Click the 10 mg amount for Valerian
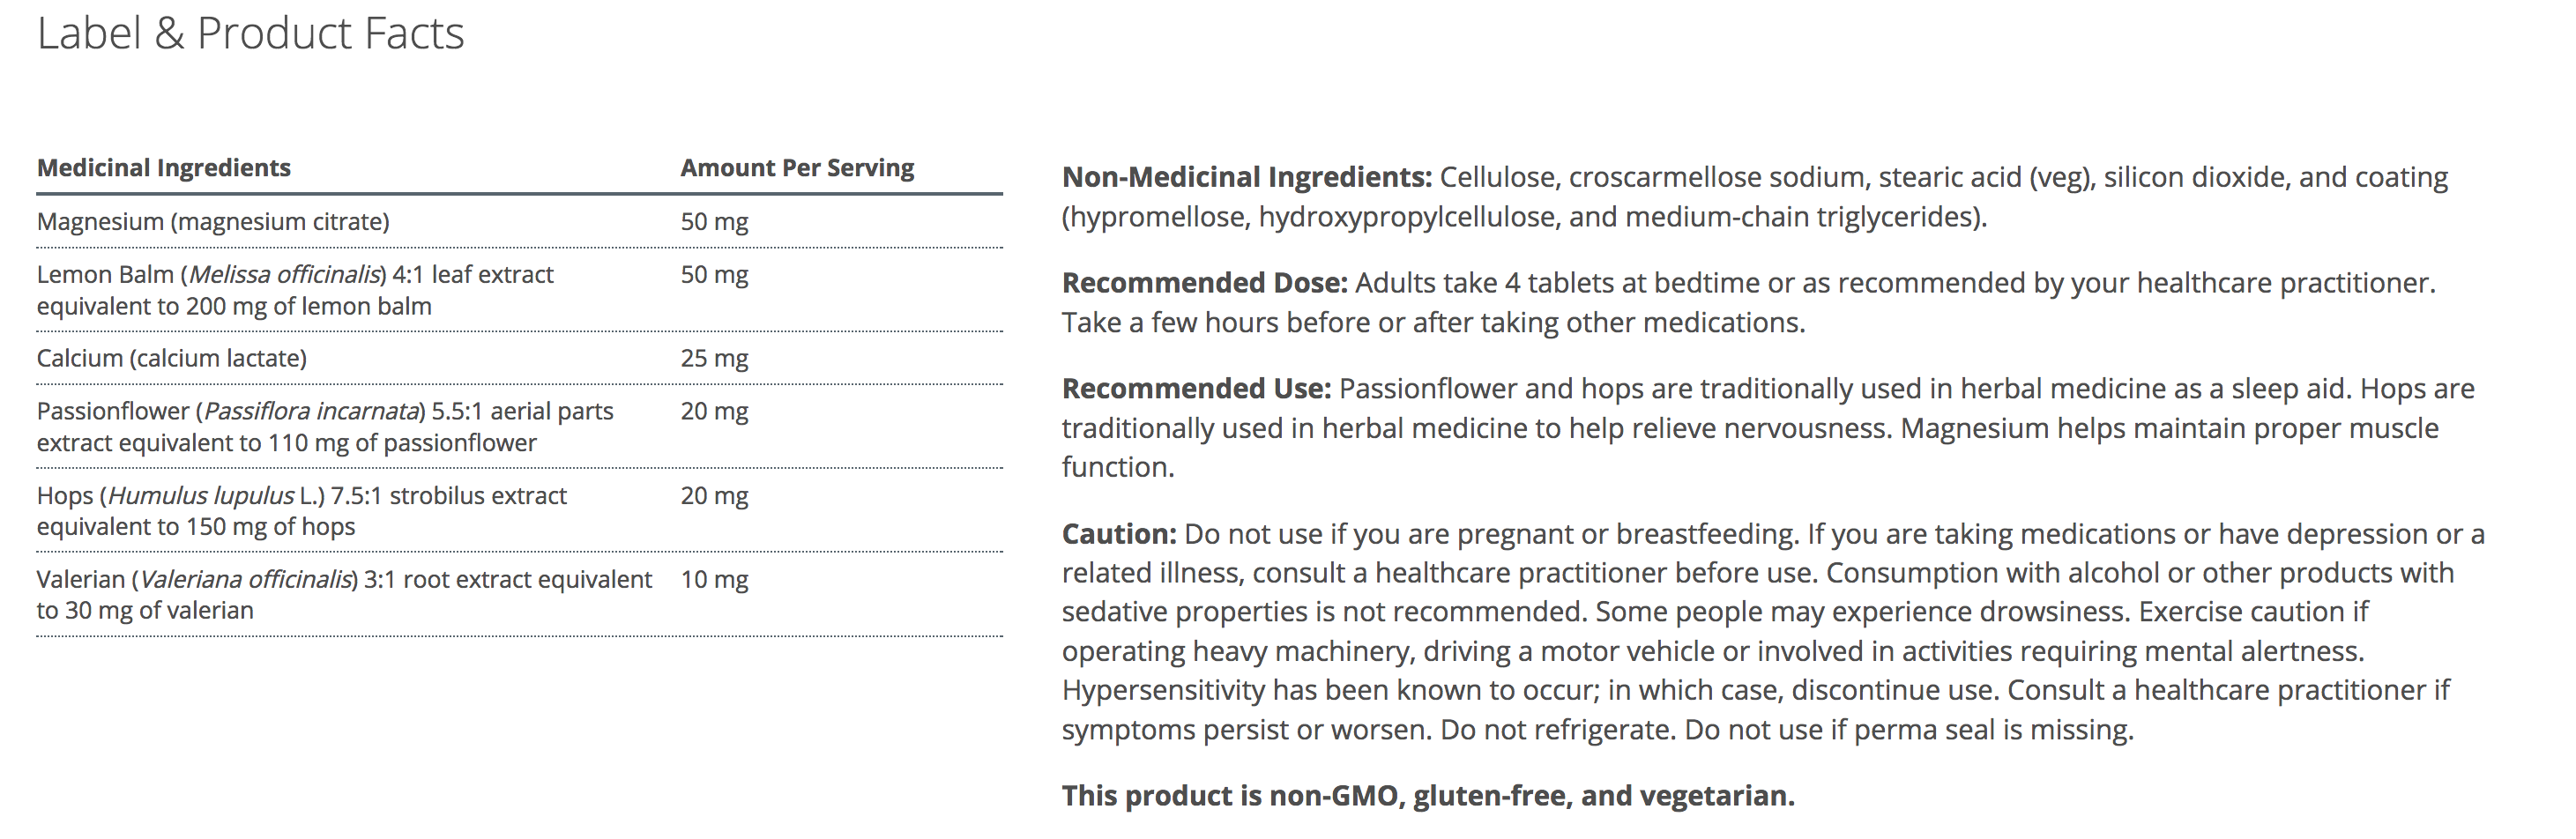 tap(714, 580)
